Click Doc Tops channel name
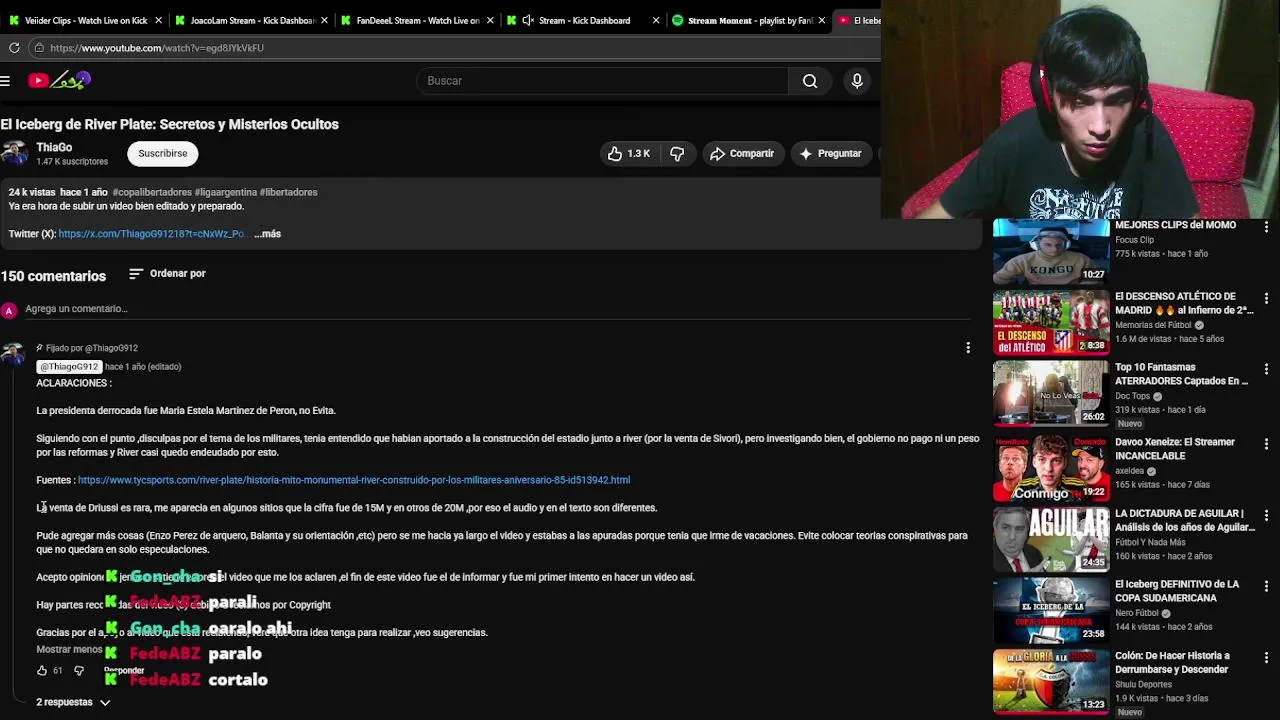Image resolution: width=1280 pixels, height=720 pixels. [x=1132, y=396]
